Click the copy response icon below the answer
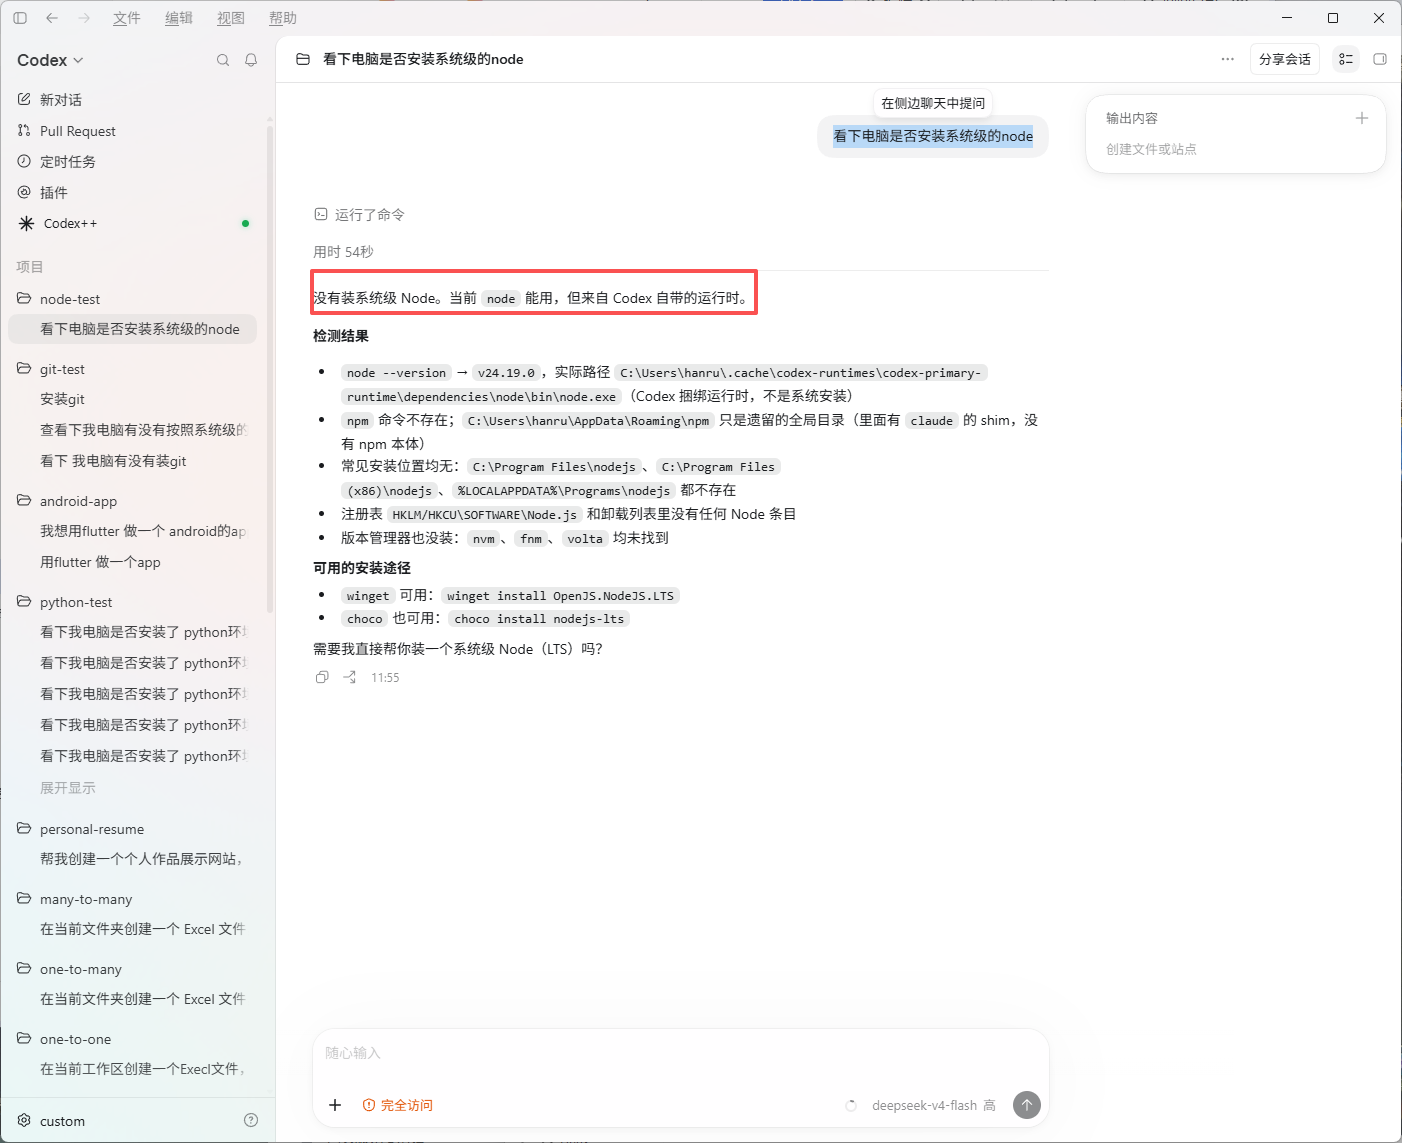1402x1143 pixels. [322, 677]
